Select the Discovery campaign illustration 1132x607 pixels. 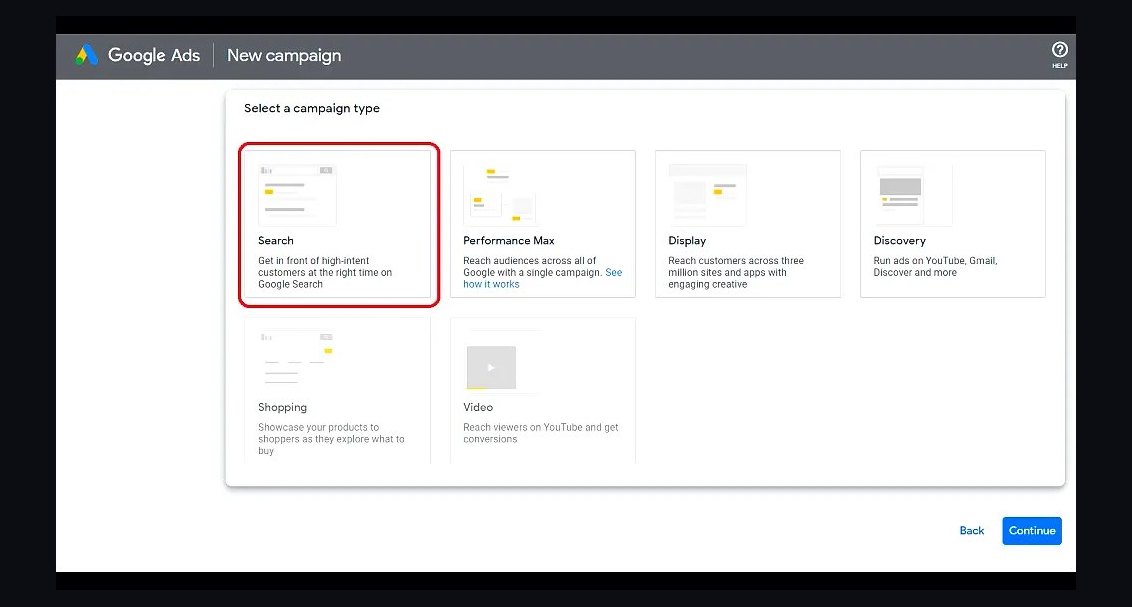(913, 195)
